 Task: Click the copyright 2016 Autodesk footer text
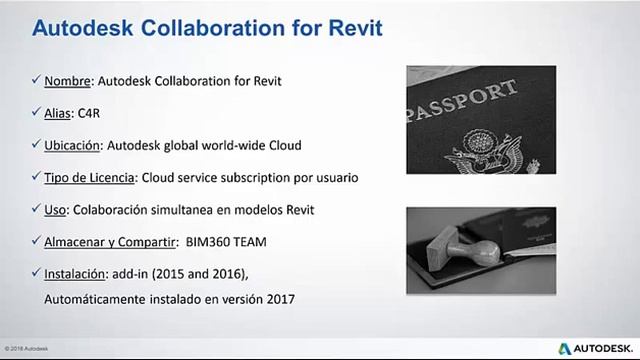coord(26,349)
